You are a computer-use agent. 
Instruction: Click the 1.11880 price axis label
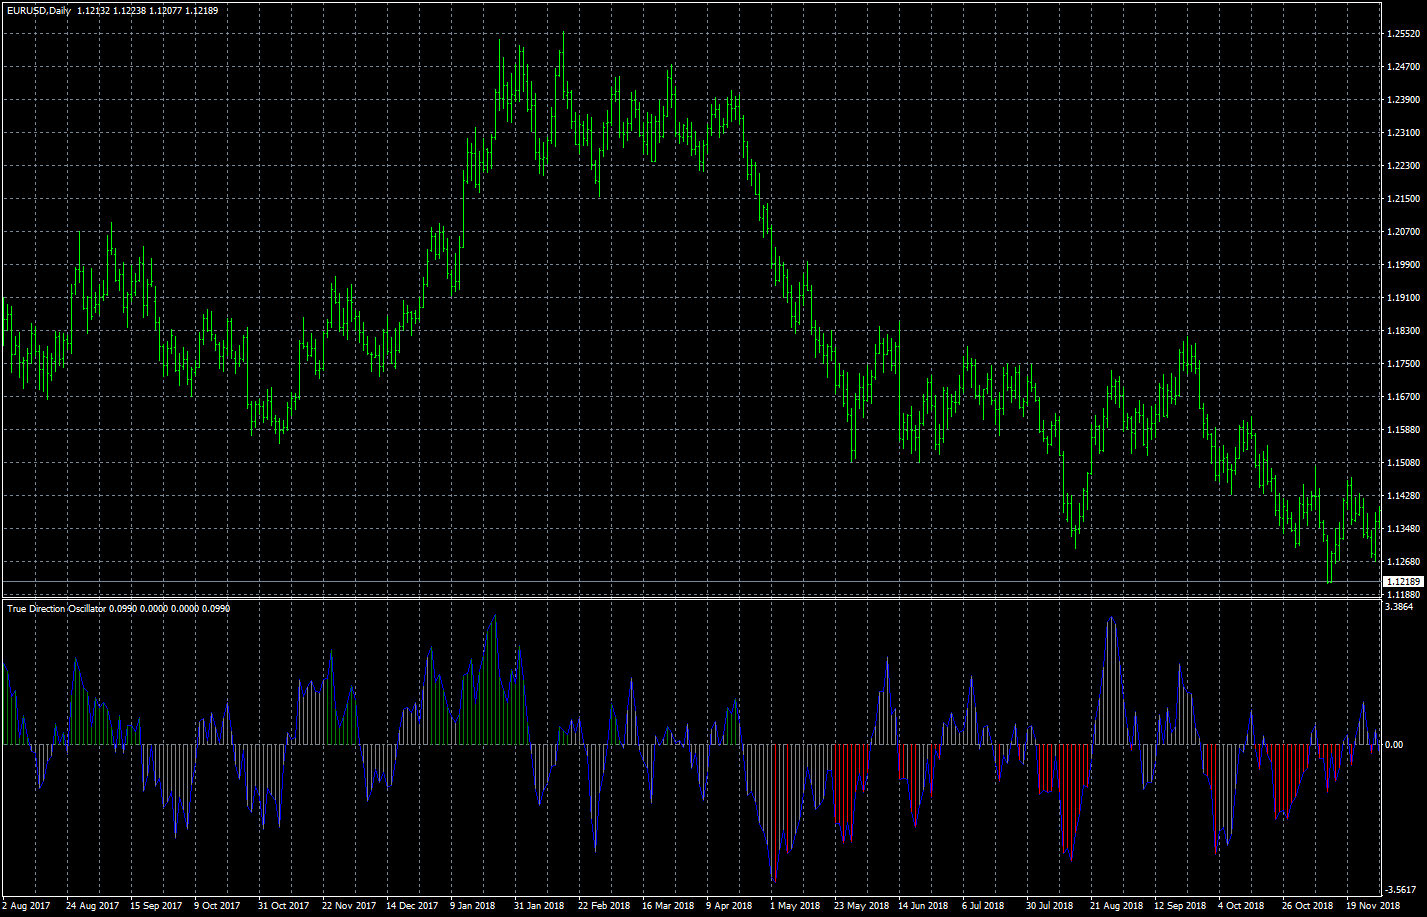tap(1404, 594)
